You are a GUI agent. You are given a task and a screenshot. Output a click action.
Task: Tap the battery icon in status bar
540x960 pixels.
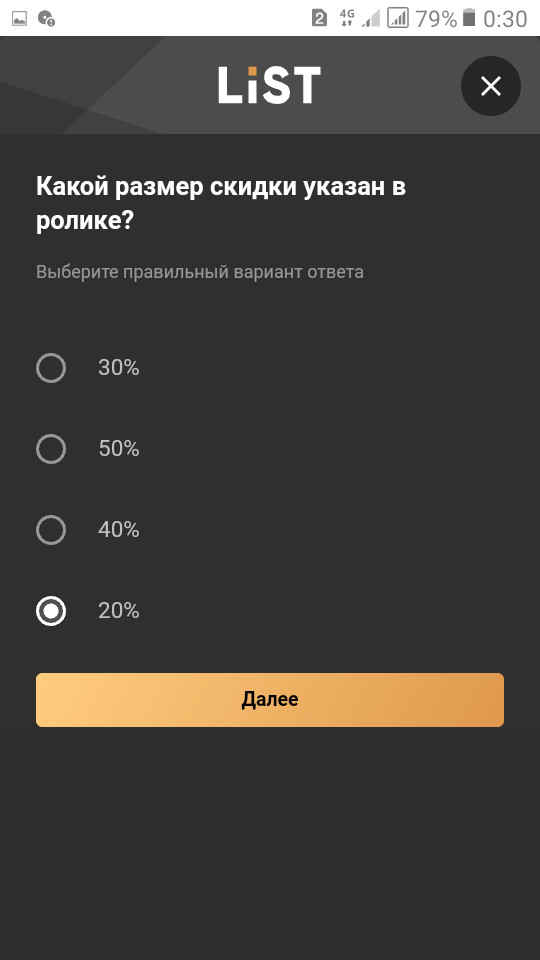click(x=469, y=18)
